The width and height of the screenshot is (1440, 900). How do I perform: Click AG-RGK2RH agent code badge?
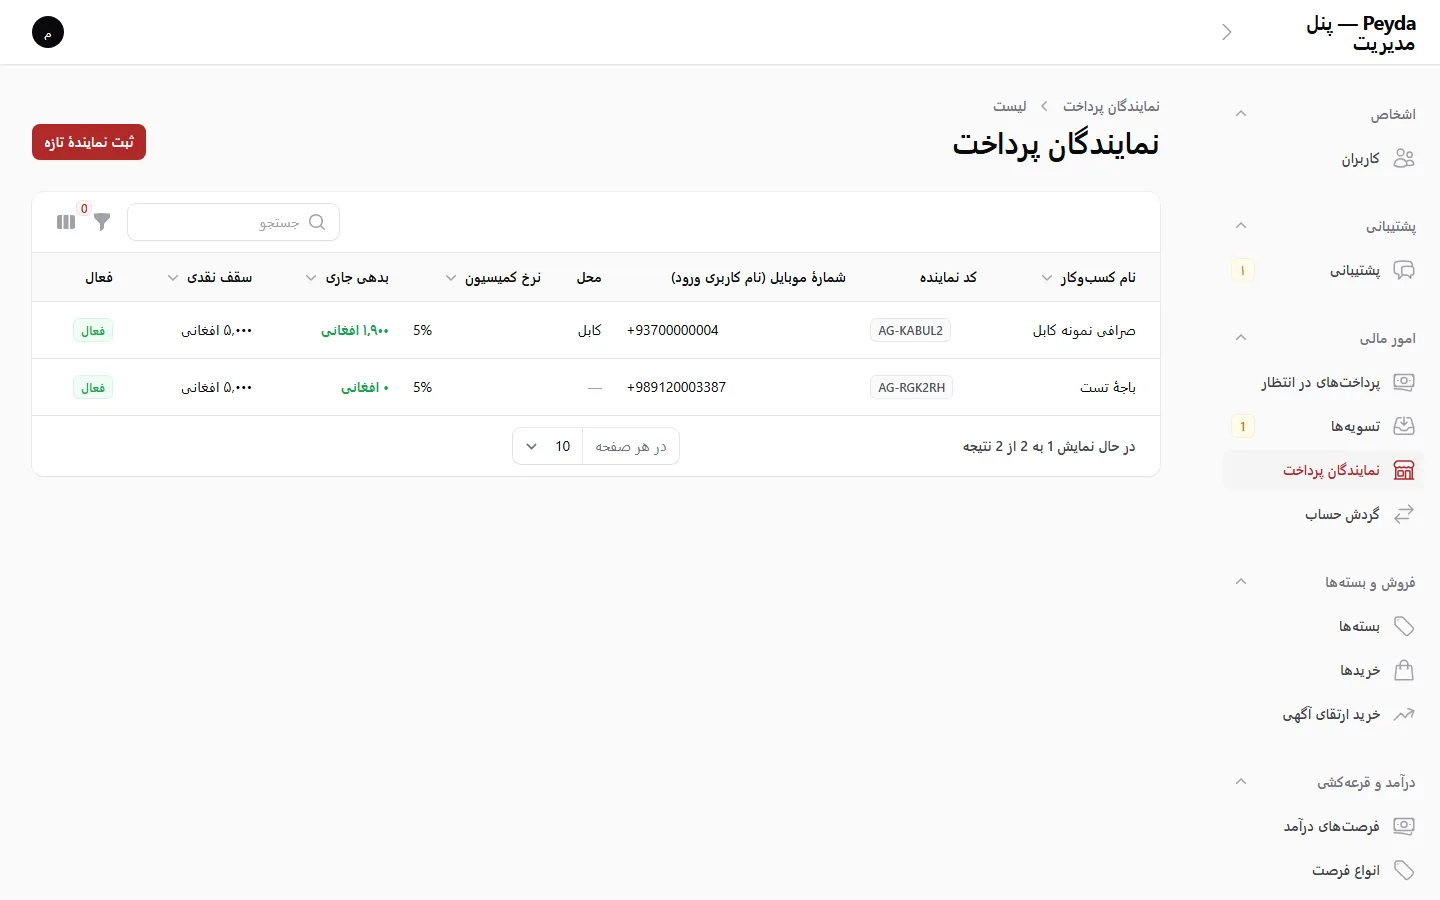point(911,387)
